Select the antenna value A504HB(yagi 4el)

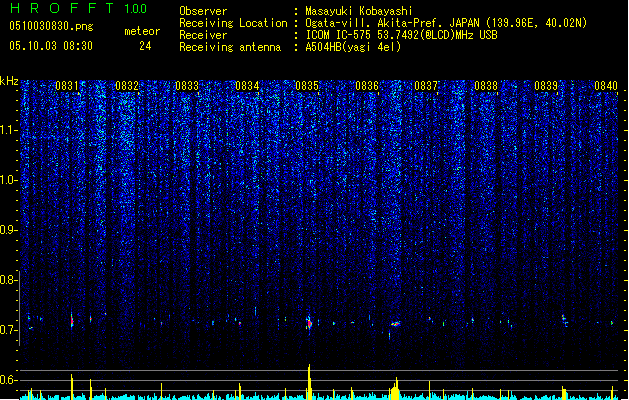(353, 47)
